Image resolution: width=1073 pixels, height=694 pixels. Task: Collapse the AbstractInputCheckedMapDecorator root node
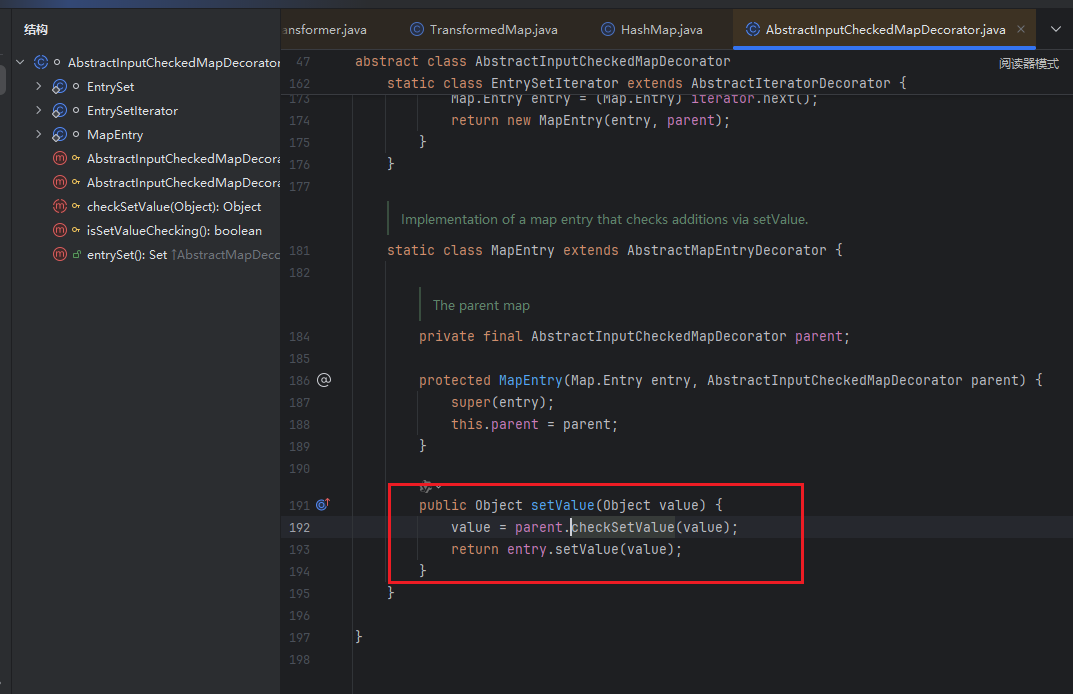pos(20,62)
